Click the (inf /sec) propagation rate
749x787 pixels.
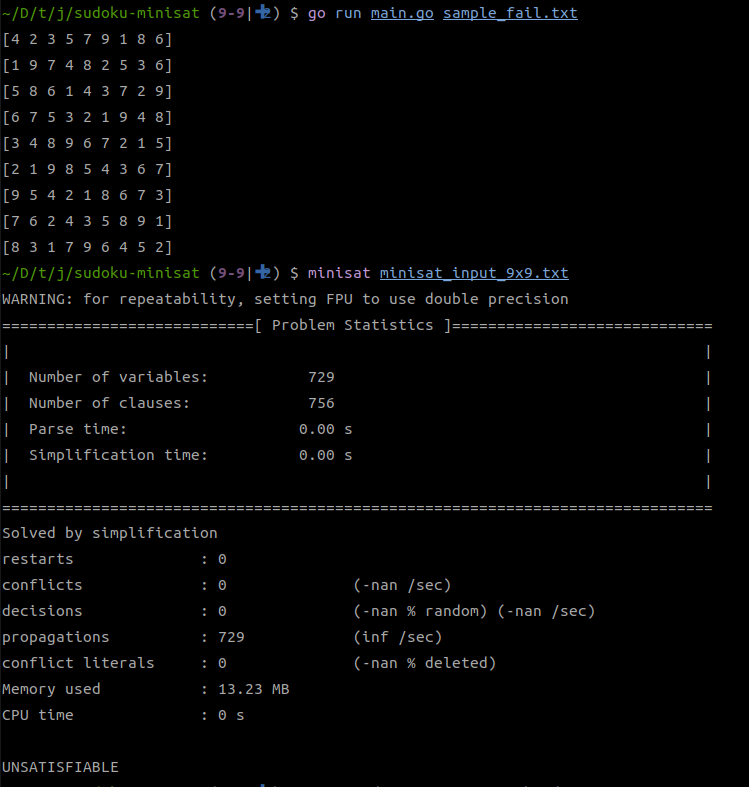(x=398, y=637)
